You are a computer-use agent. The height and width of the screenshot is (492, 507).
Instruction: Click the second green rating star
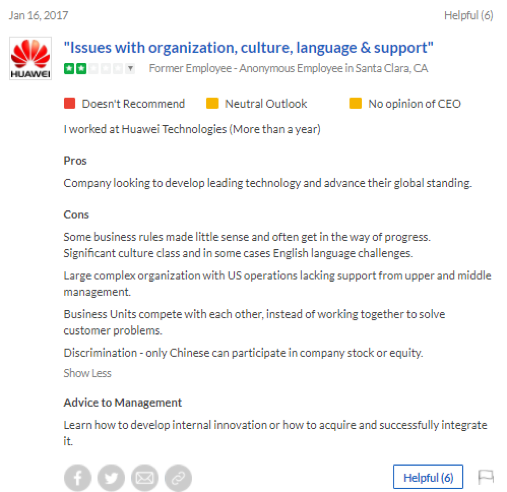(x=81, y=69)
